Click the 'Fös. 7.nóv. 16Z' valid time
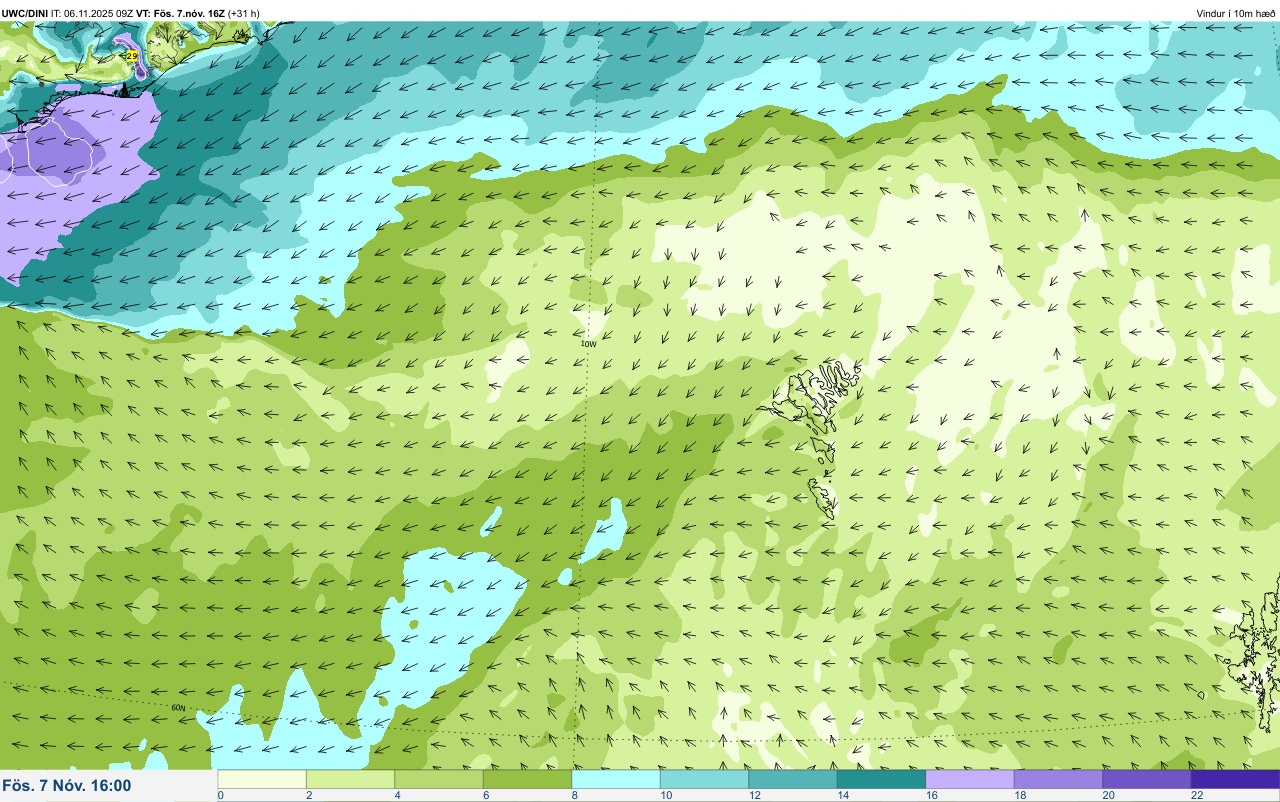1280x802 pixels. click(188, 13)
